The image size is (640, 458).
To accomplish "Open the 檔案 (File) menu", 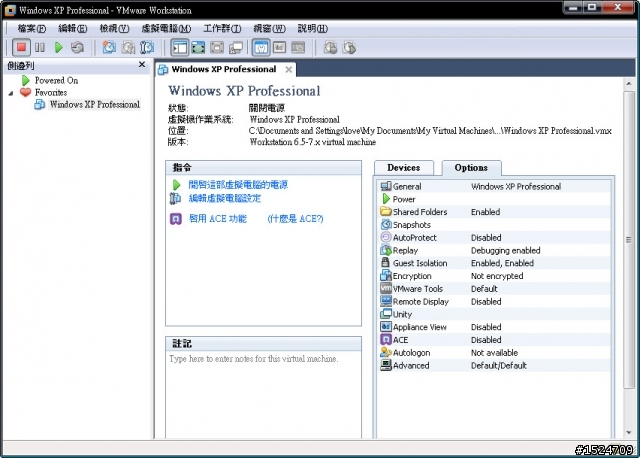I will (31, 29).
